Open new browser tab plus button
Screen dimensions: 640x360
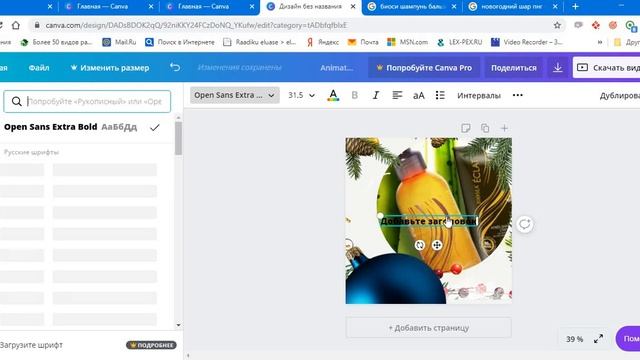[x=575, y=7]
